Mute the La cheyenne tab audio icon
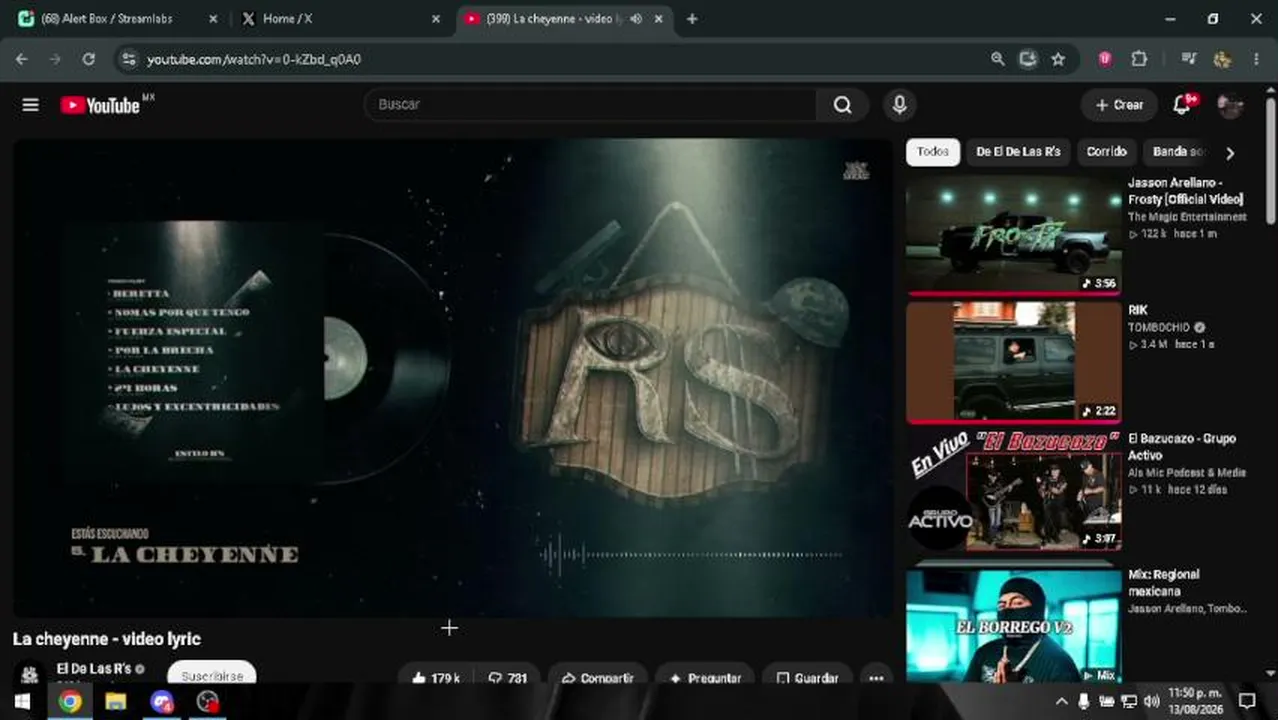The image size is (1278, 720). pyautogui.click(x=636, y=19)
